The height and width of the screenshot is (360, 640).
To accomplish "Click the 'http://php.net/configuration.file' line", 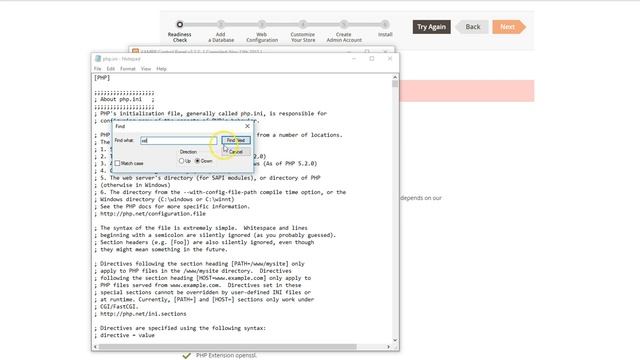I will (x=150, y=213).
